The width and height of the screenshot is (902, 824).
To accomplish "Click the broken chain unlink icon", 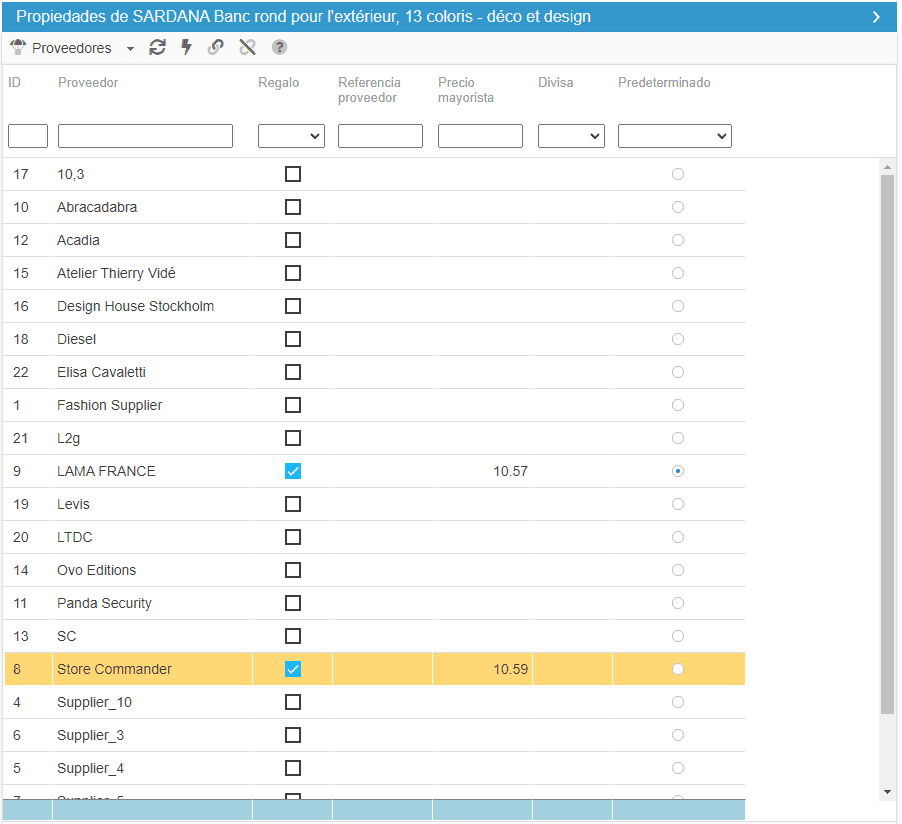I will [248, 47].
